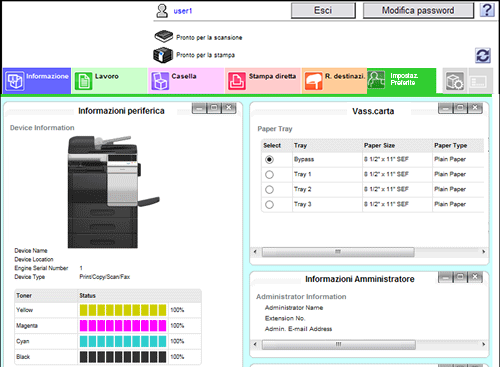Image resolution: width=500 pixels, height=367 pixels.
Task: Maximize the Informazioni periferica panel
Action: click(214, 108)
